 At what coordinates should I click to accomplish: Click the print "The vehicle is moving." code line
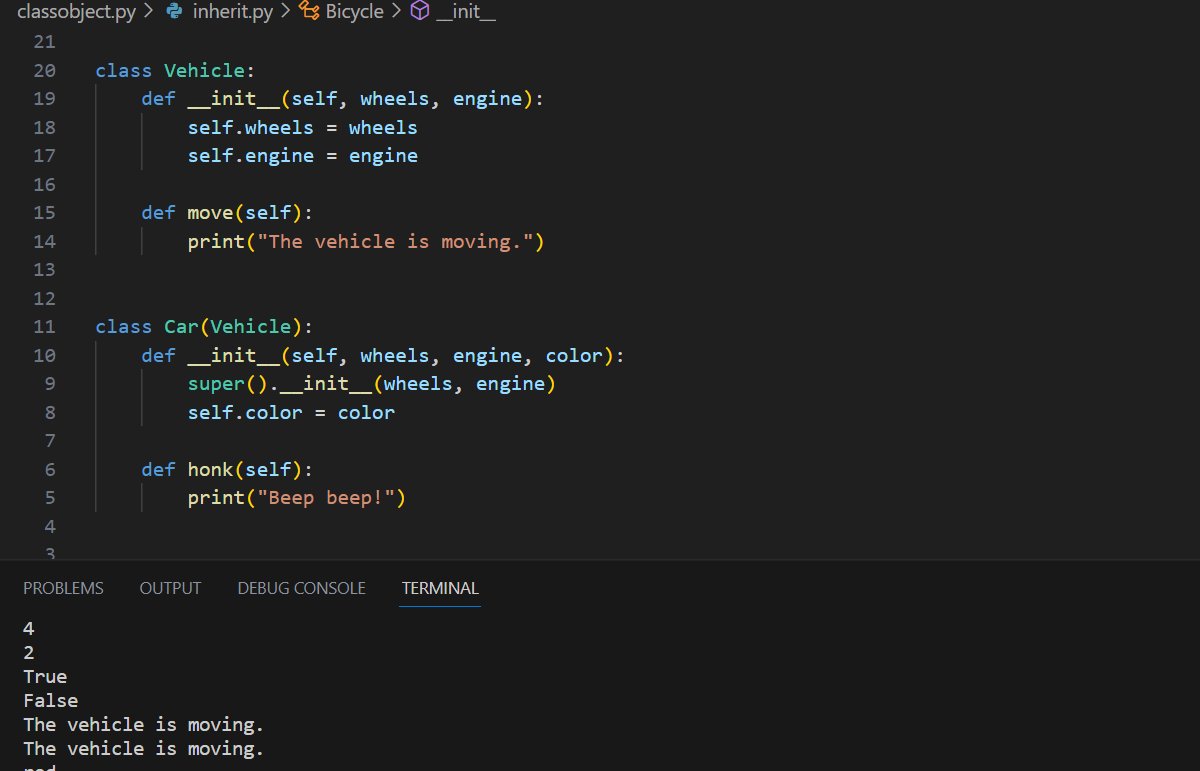coord(366,241)
